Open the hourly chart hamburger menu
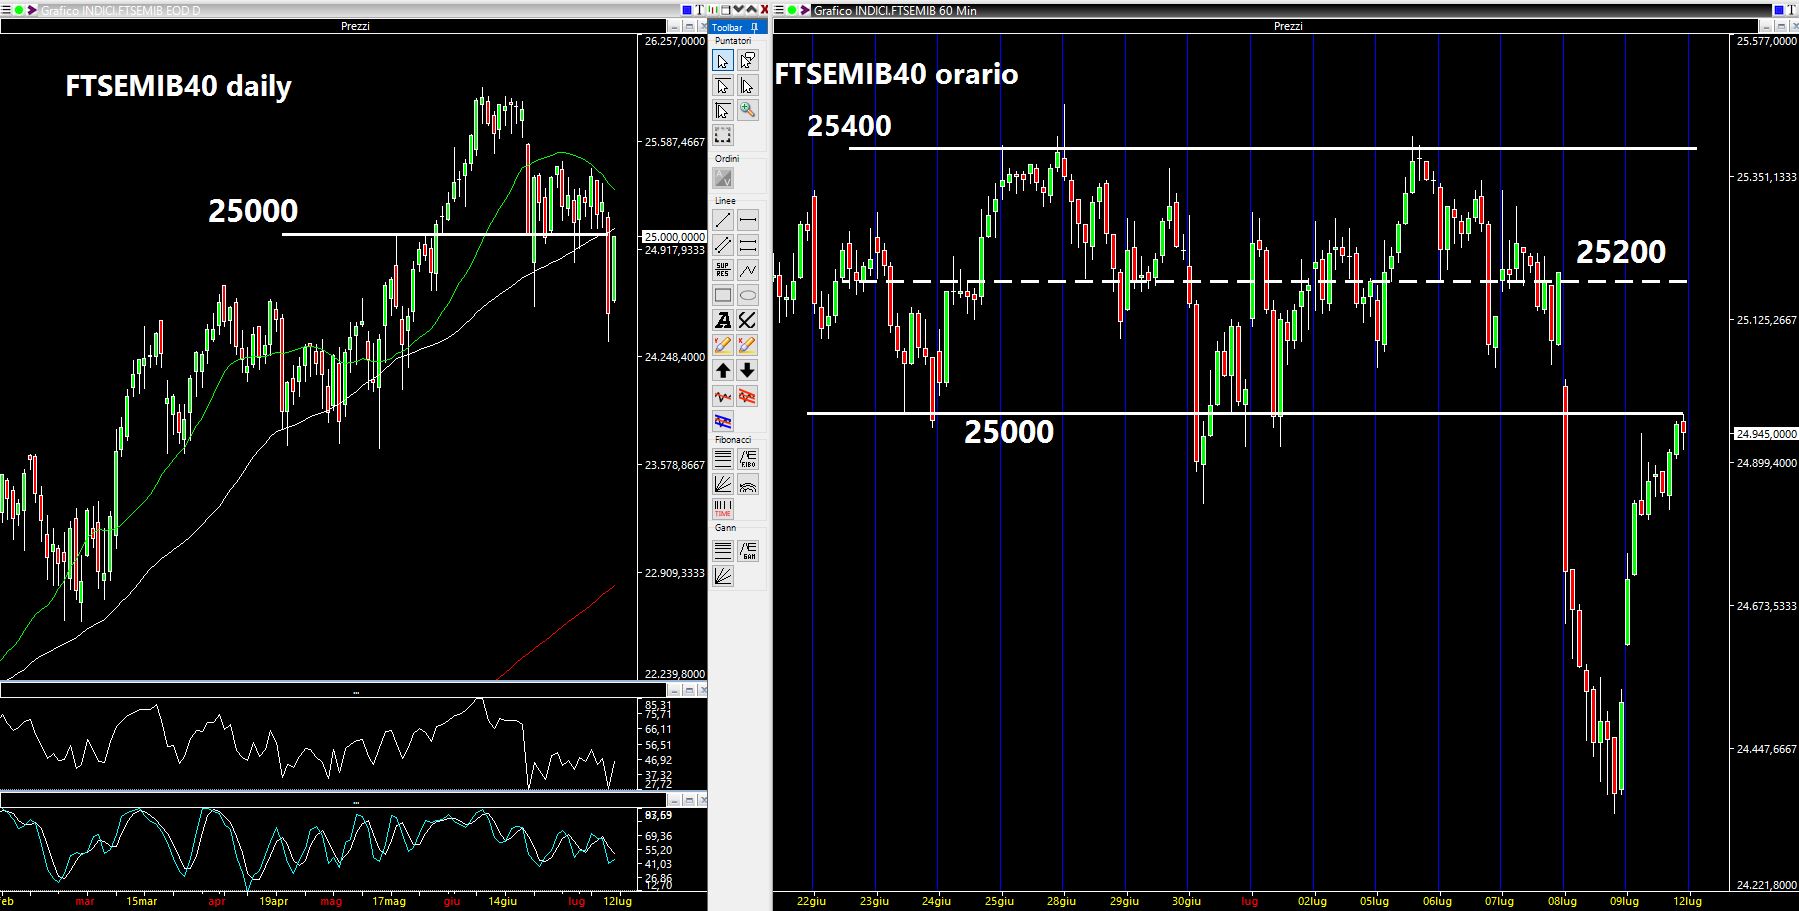1799x911 pixels. pyautogui.click(x=779, y=10)
